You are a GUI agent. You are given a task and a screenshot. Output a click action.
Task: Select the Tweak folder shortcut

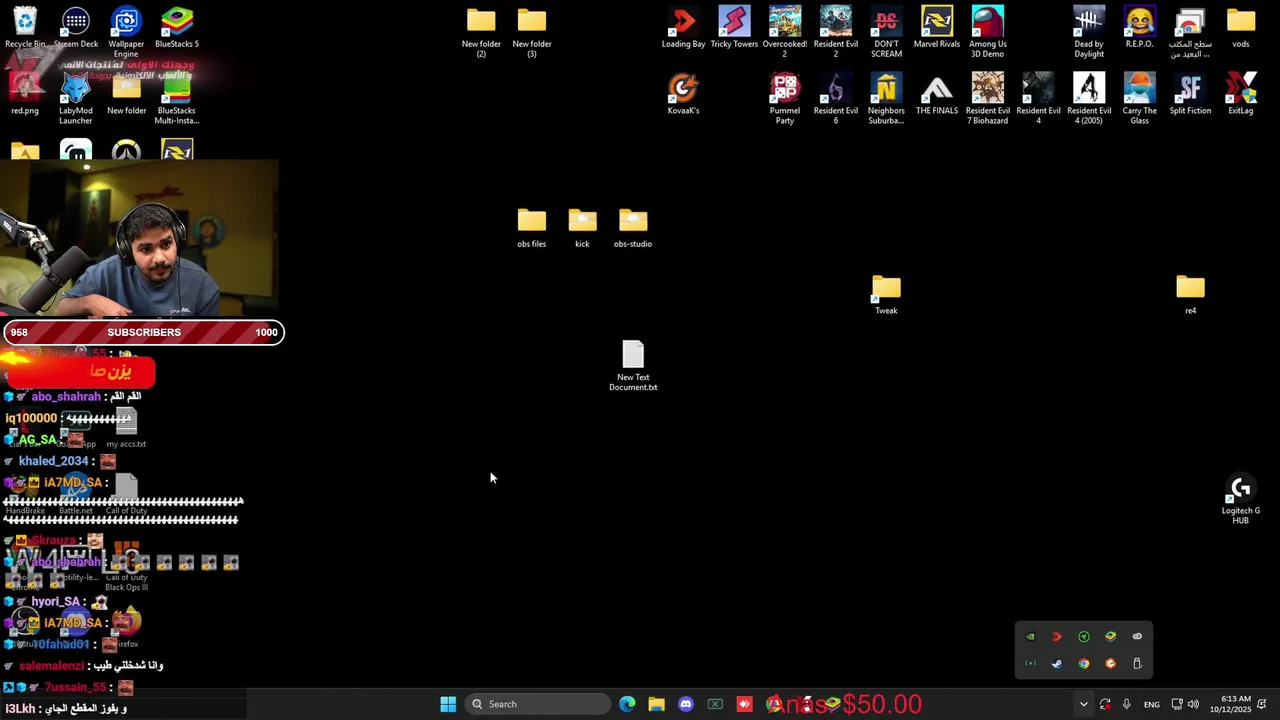[886, 295]
